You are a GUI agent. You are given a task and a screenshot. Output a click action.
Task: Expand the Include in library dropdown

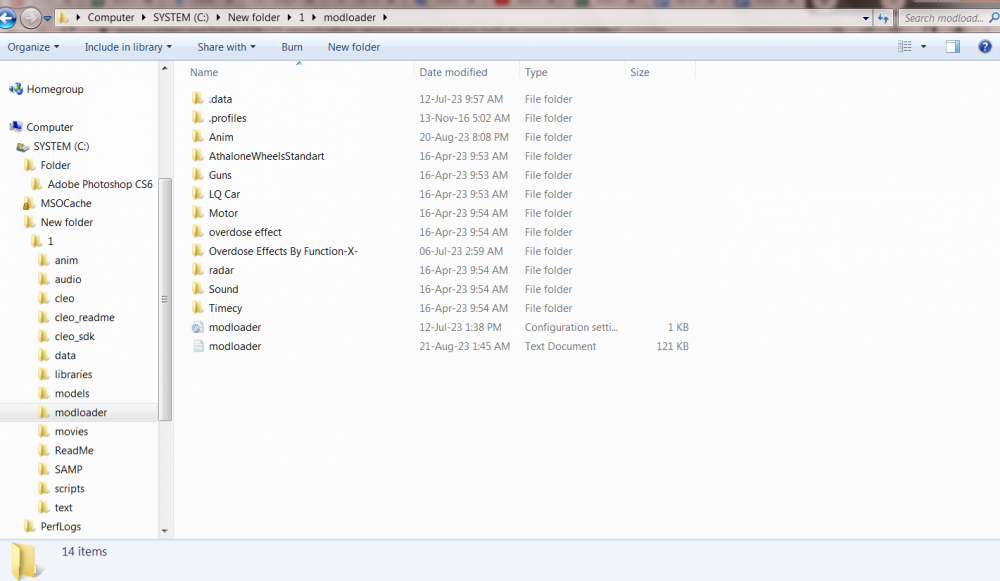tap(128, 47)
